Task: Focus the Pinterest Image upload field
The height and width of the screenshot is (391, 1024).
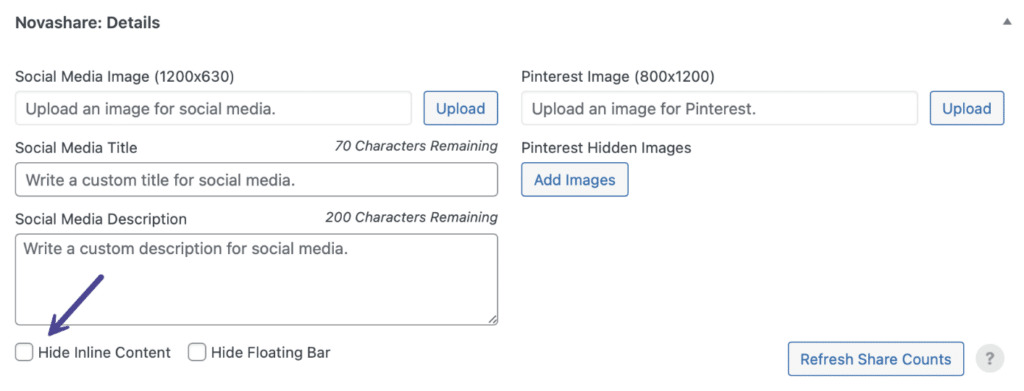Action: 720,108
